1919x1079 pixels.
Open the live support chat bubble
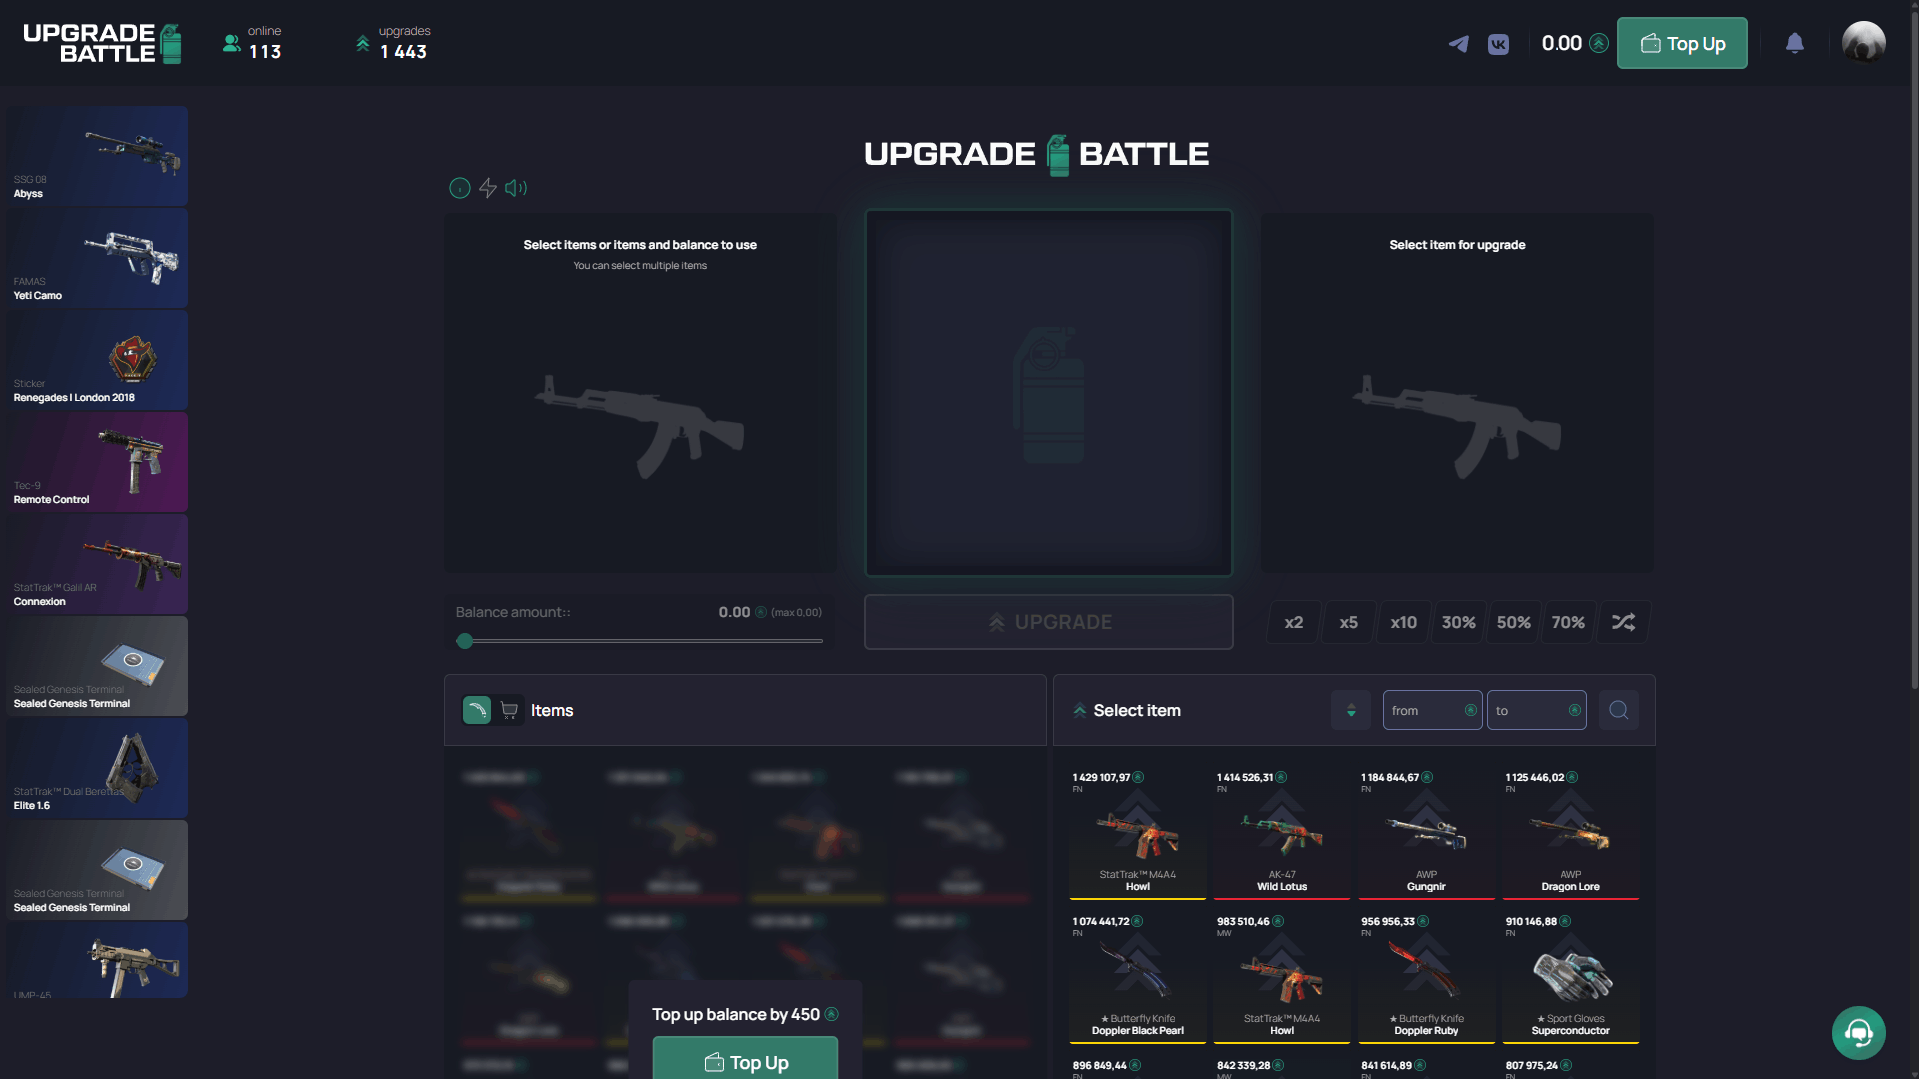click(x=1859, y=1033)
